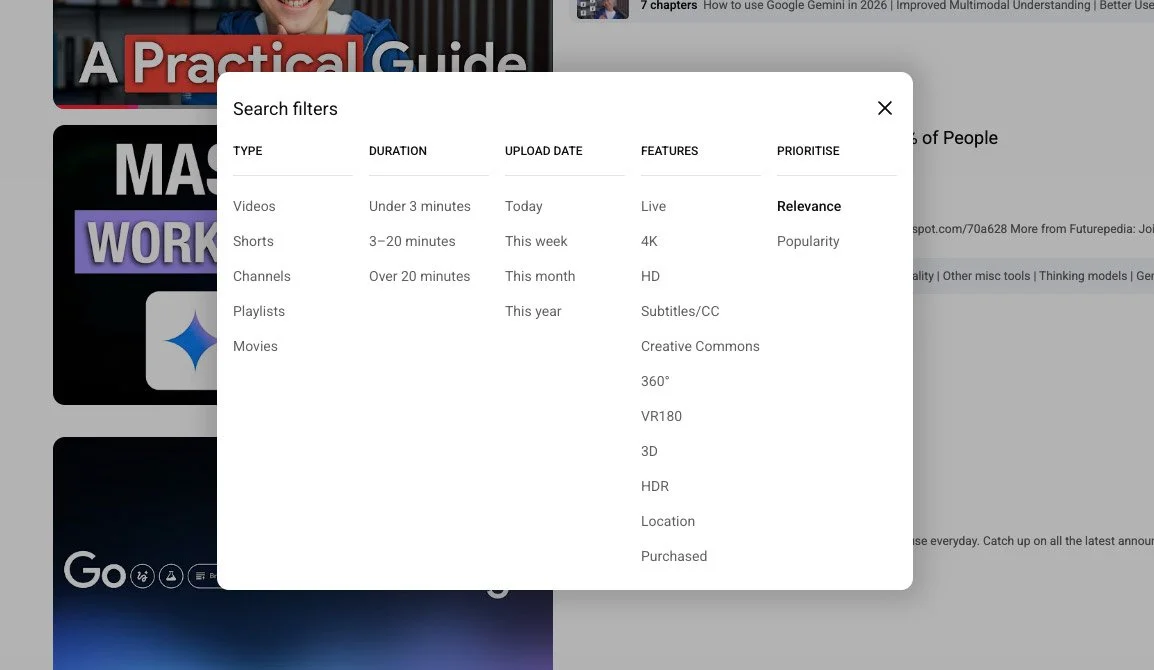This screenshot has width=1154, height=670.
Task: Enable the Live feature filter
Action: tap(653, 206)
